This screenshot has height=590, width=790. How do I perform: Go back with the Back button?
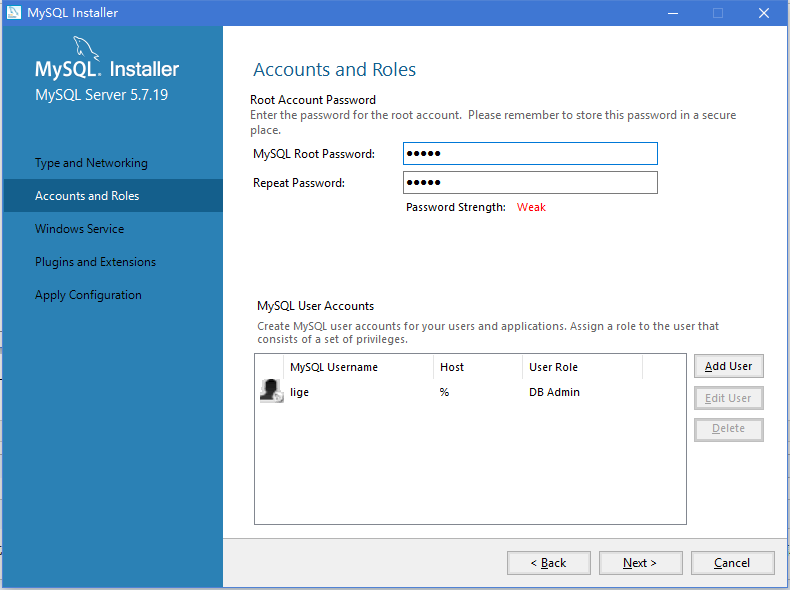click(x=549, y=563)
